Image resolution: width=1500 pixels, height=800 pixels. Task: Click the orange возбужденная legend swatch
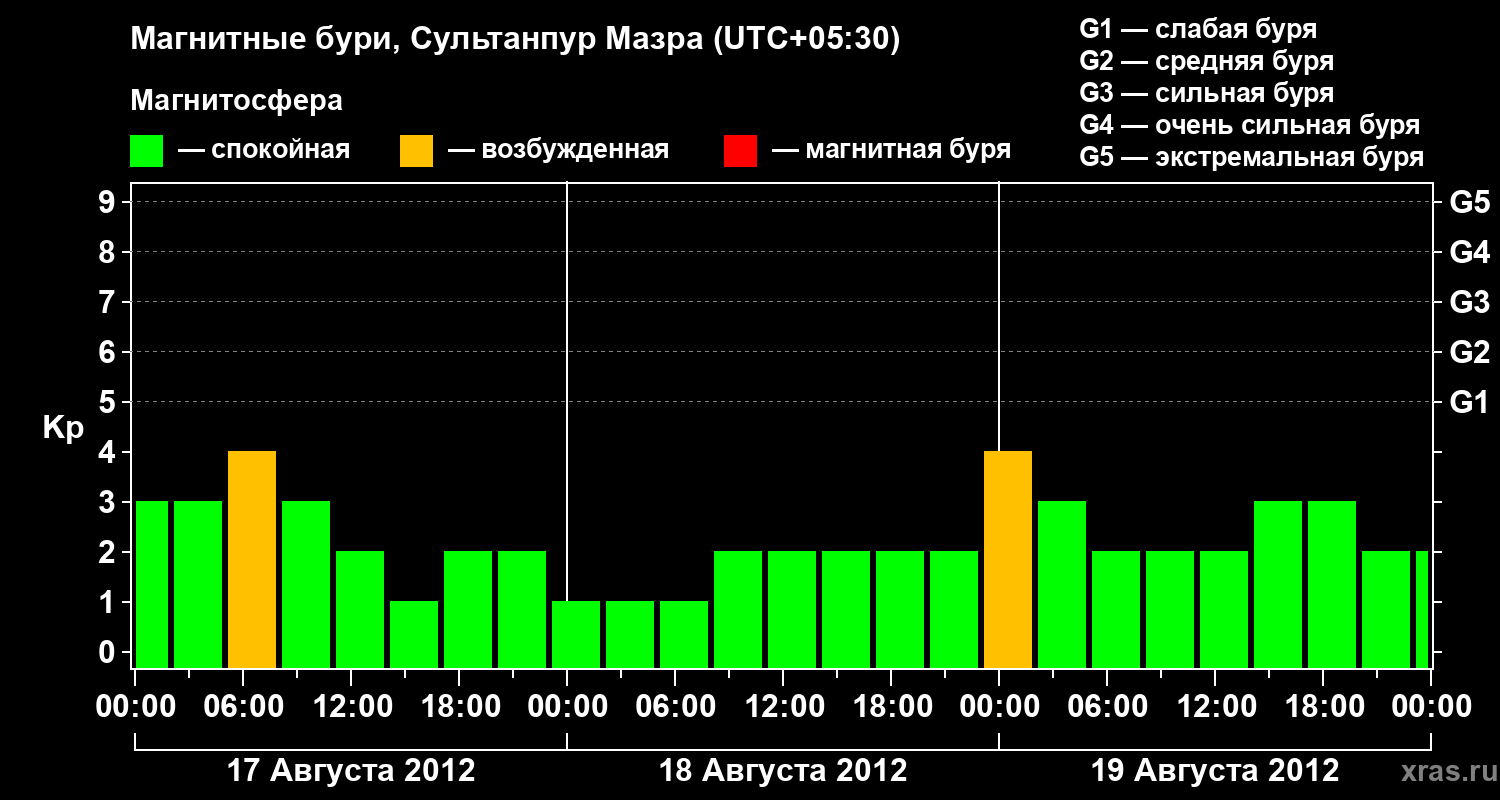coord(417,151)
